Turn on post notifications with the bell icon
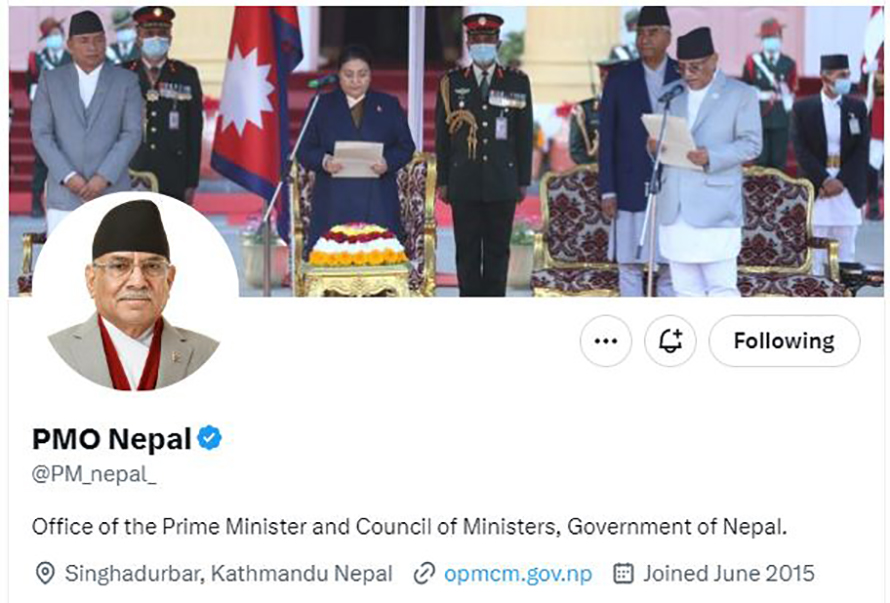Screen dimensions: 890x603 [670, 341]
